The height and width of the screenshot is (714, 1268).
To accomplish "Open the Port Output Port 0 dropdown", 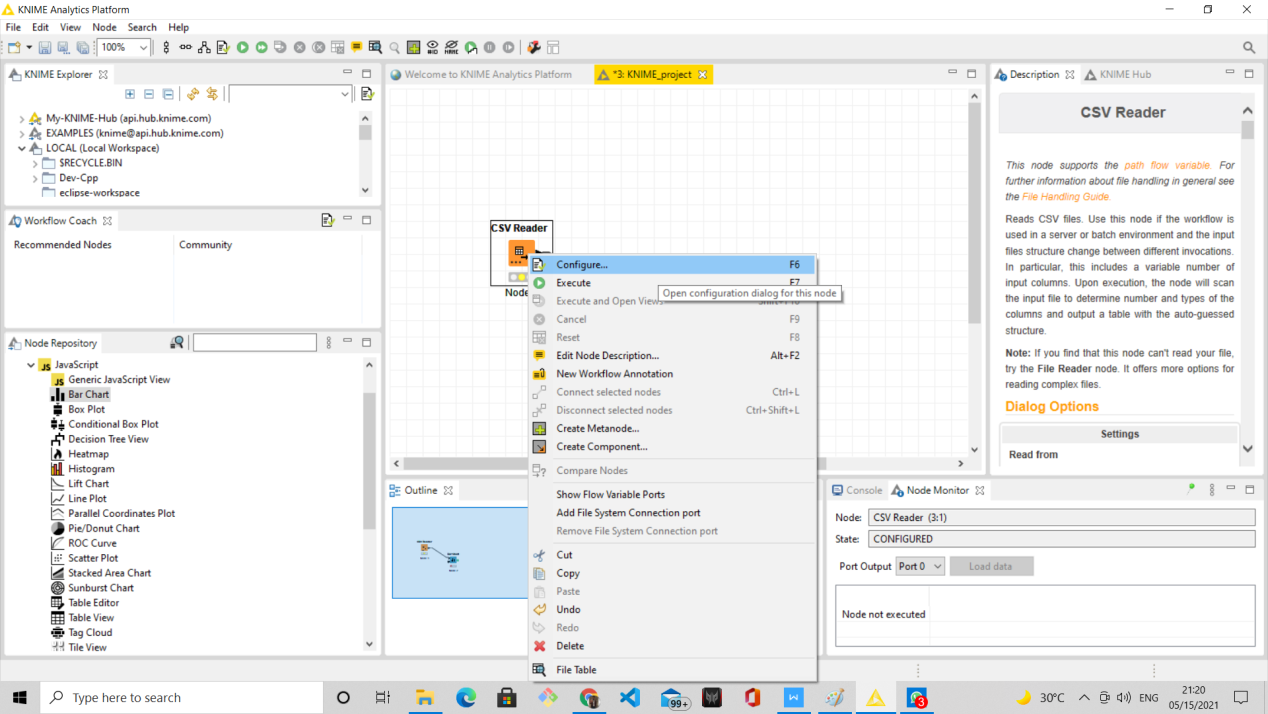I will pyautogui.click(x=920, y=566).
